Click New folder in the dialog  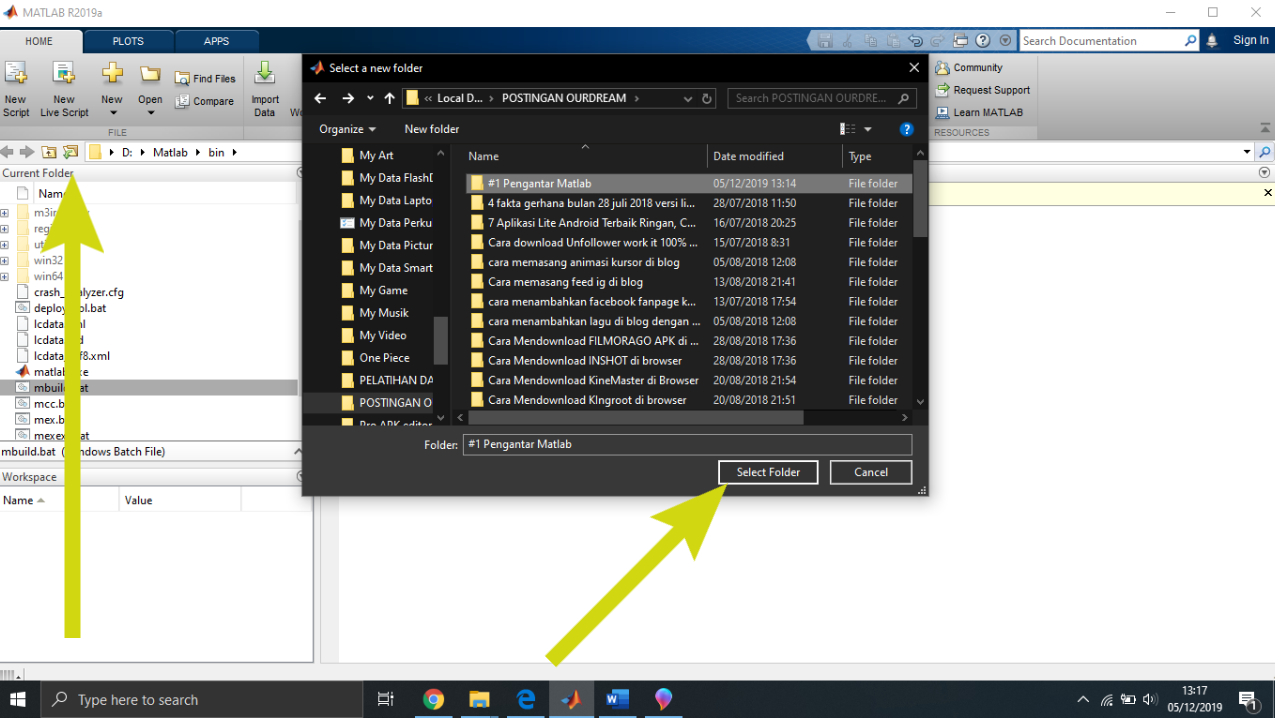pos(432,129)
